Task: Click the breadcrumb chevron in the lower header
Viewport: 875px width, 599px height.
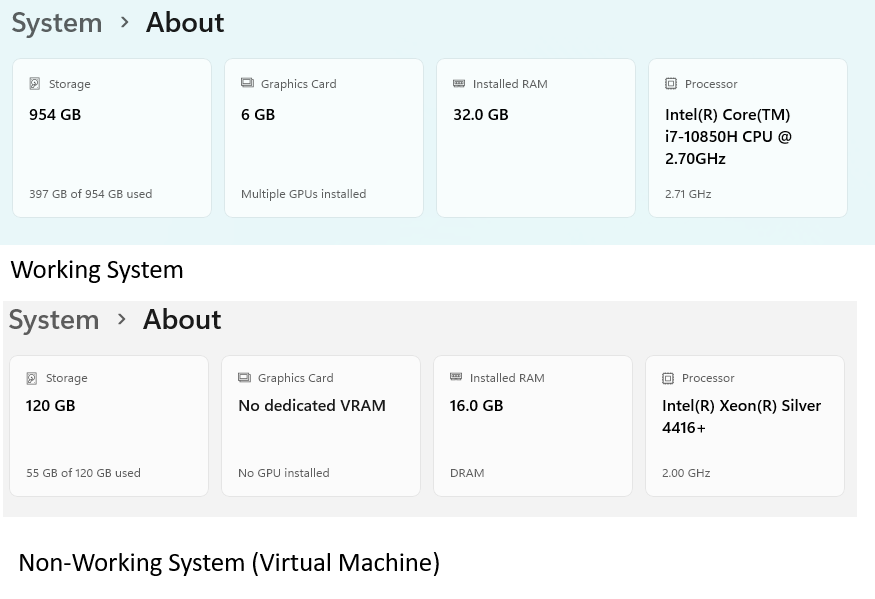Action: [x=122, y=319]
